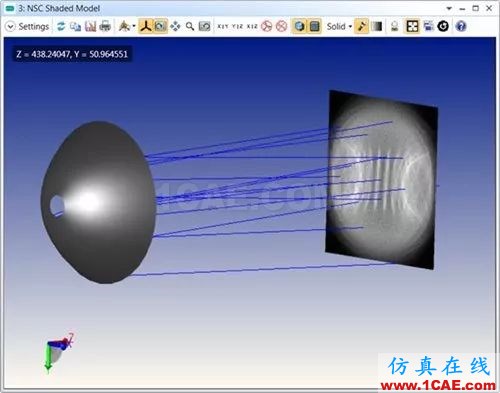
Task: Click the gradient background icon
Action: tap(377, 26)
